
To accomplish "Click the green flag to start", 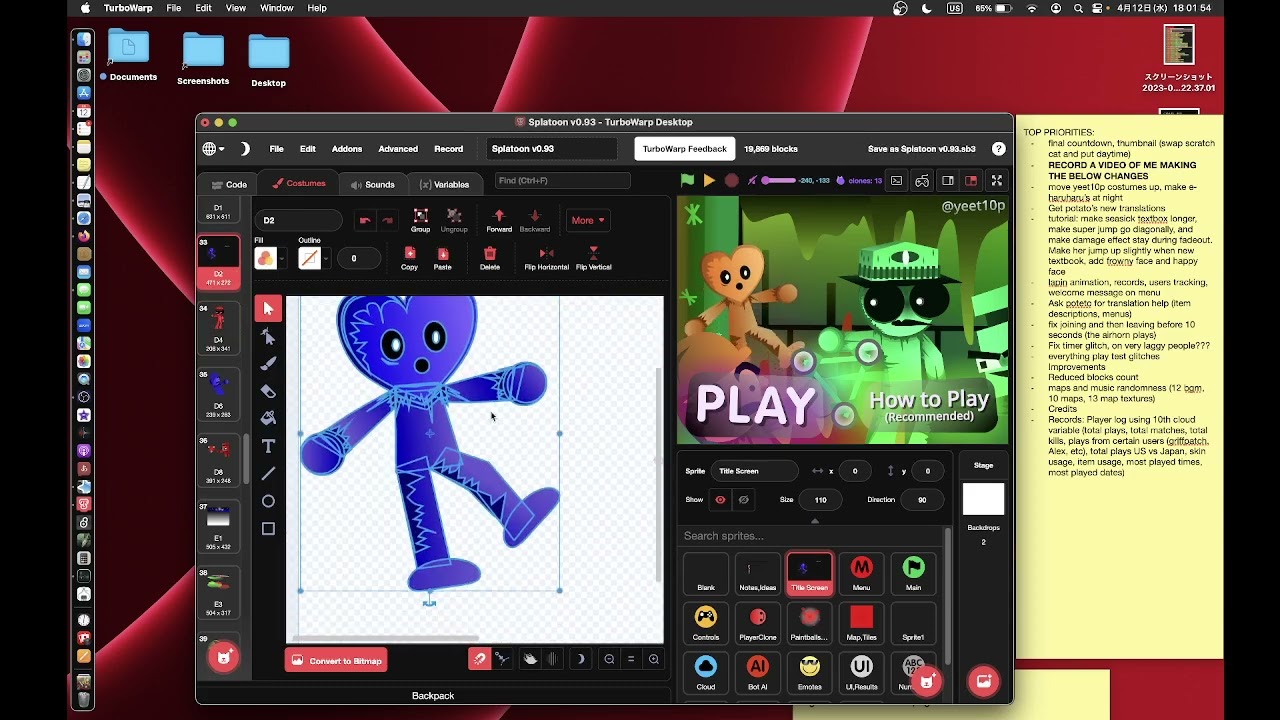I will 688,181.
